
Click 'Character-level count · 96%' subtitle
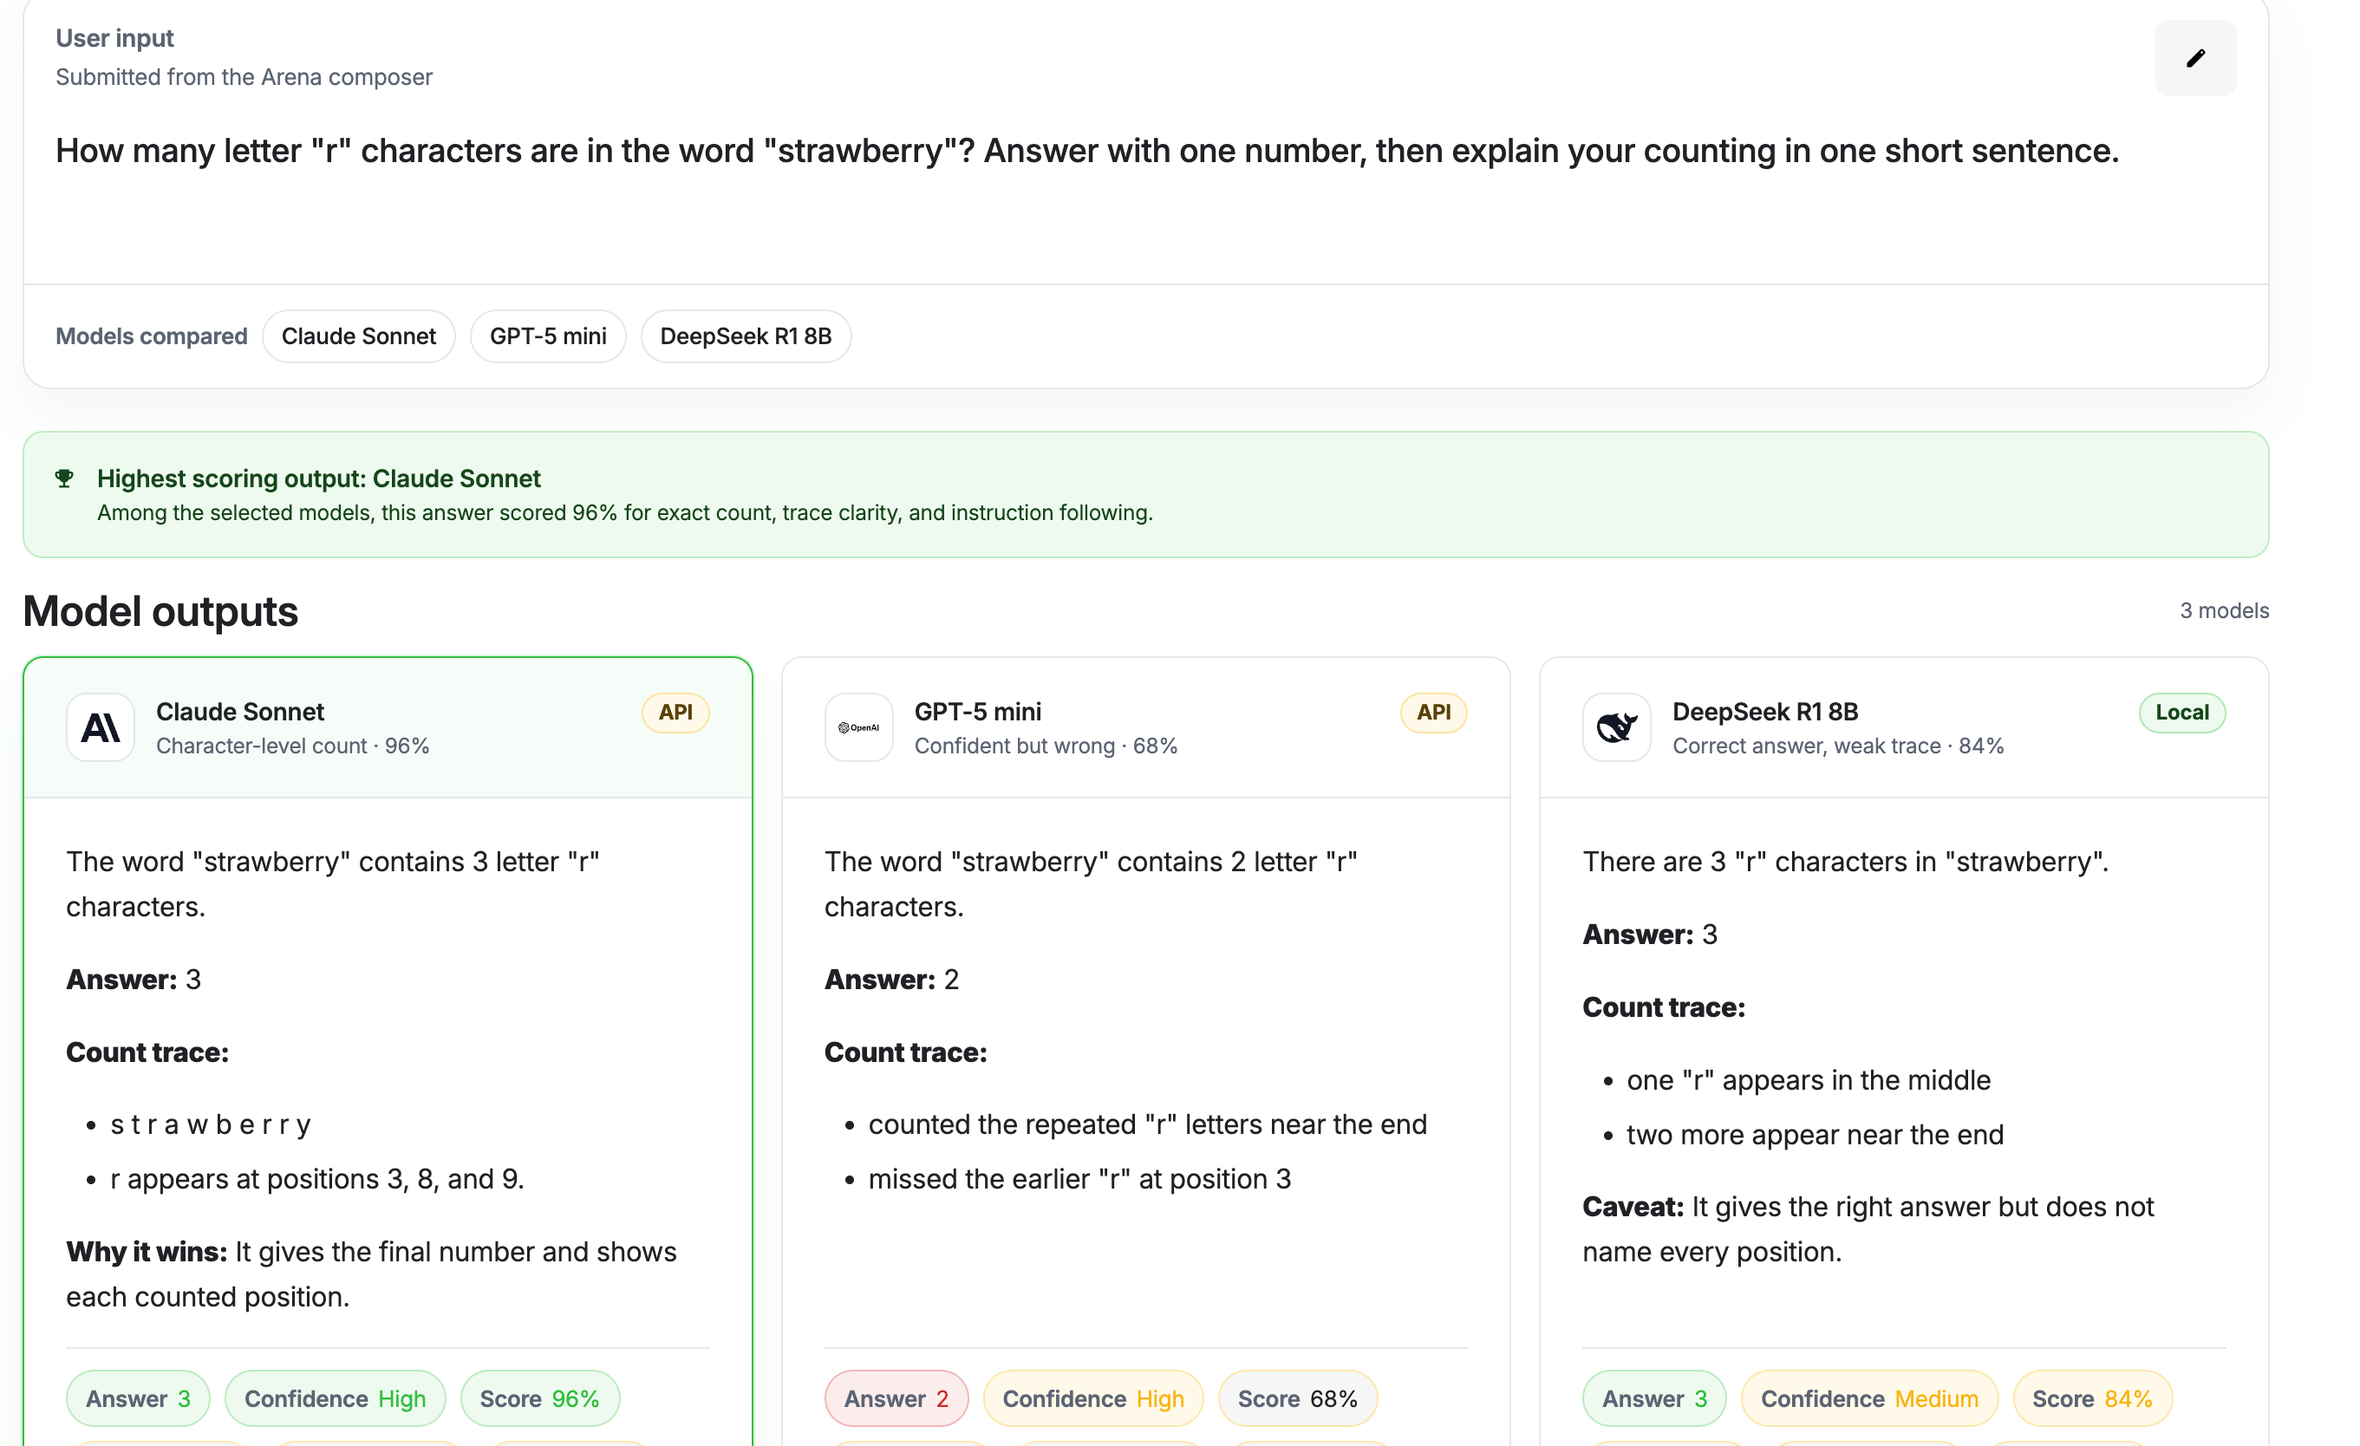(293, 746)
